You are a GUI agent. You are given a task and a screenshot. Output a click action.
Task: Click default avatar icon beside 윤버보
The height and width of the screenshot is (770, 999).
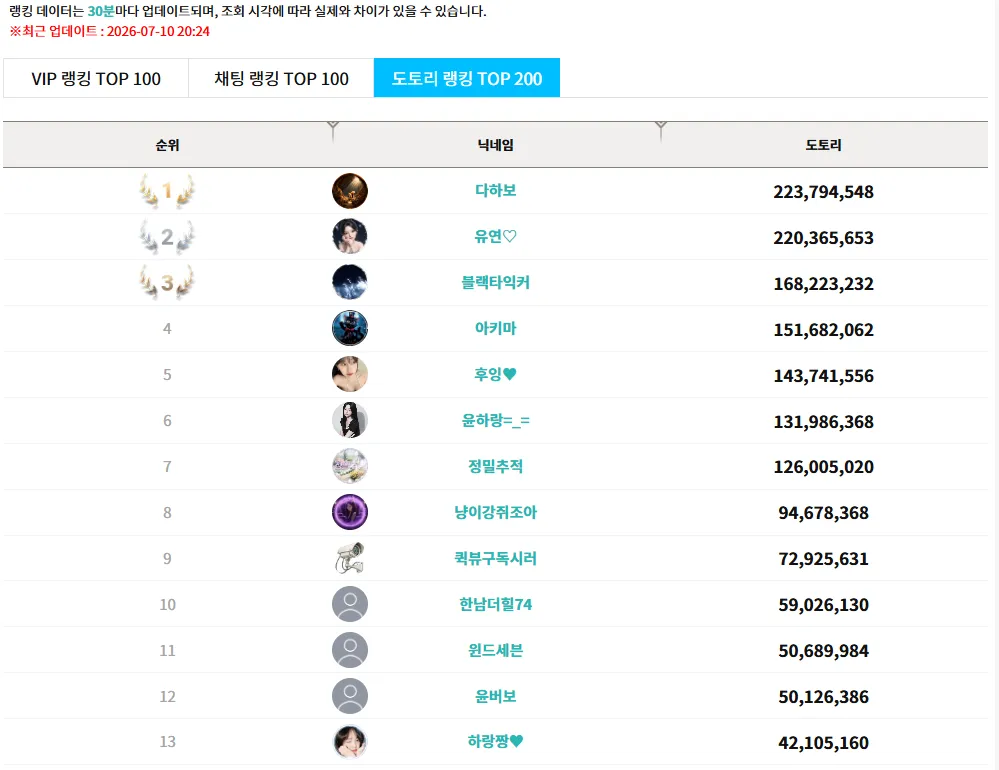(x=350, y=696)
